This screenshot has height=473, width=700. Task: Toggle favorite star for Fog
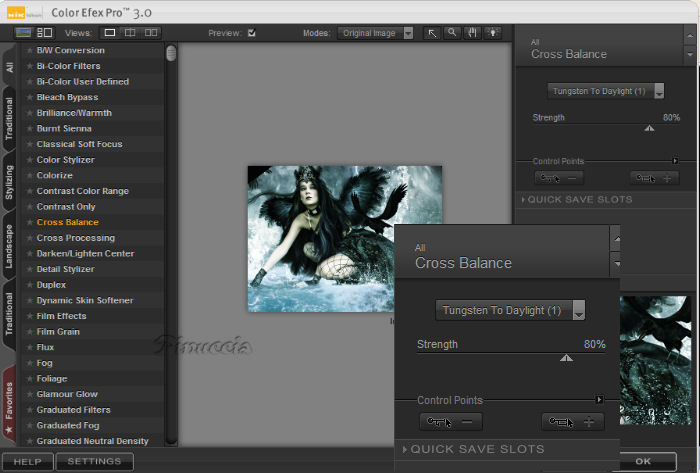(x=29, y=363)
